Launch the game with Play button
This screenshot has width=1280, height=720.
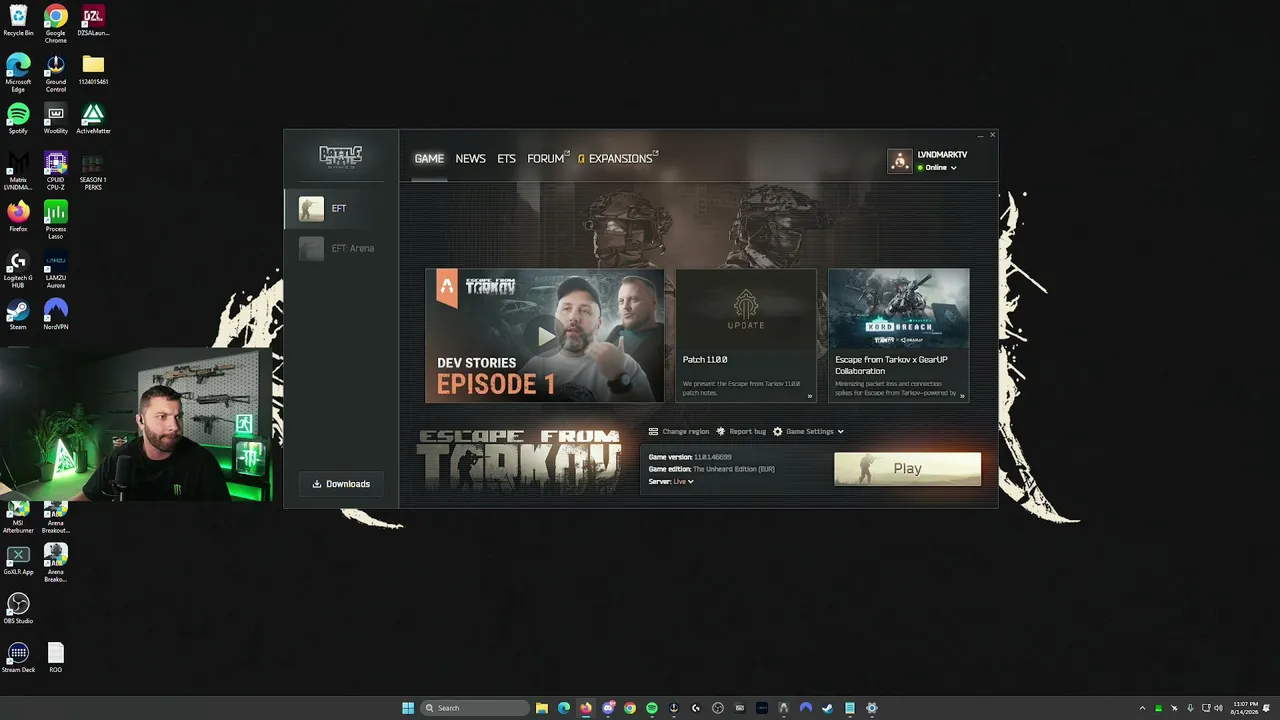pos(907,469)
